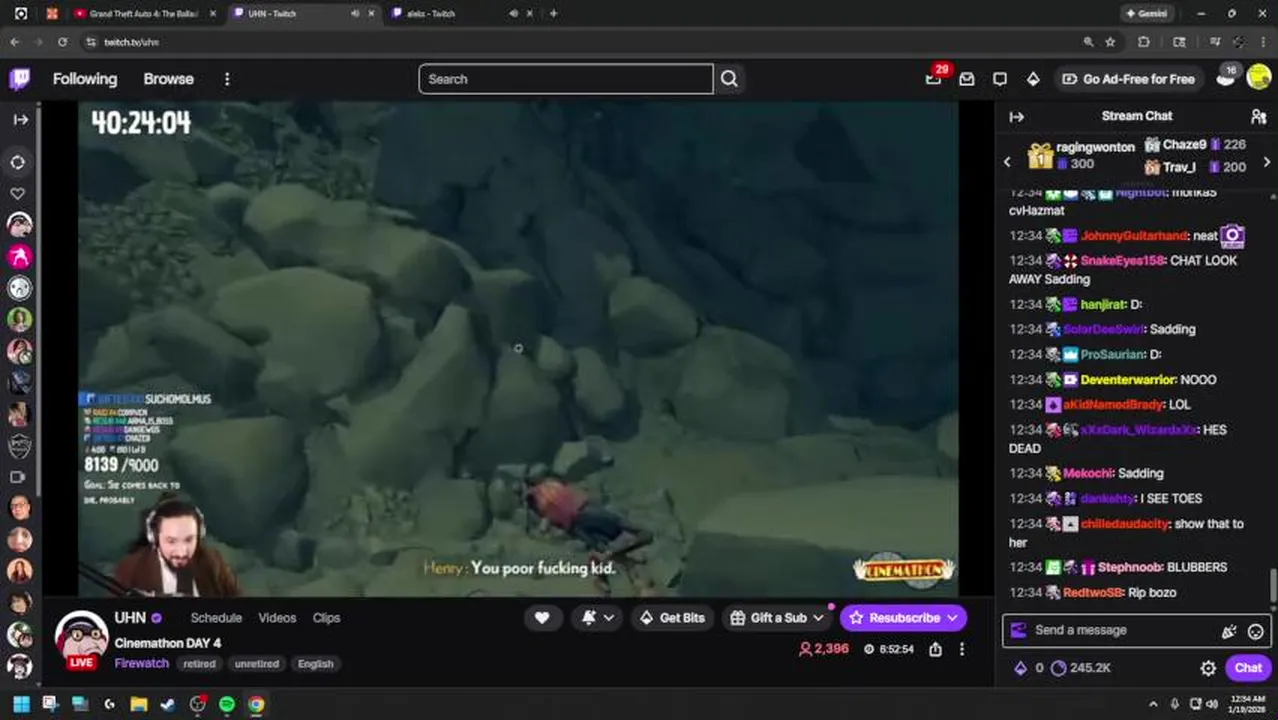Expand the left sidebar channels list
Screen dimensions: 1278x720
tap(20, 119)
